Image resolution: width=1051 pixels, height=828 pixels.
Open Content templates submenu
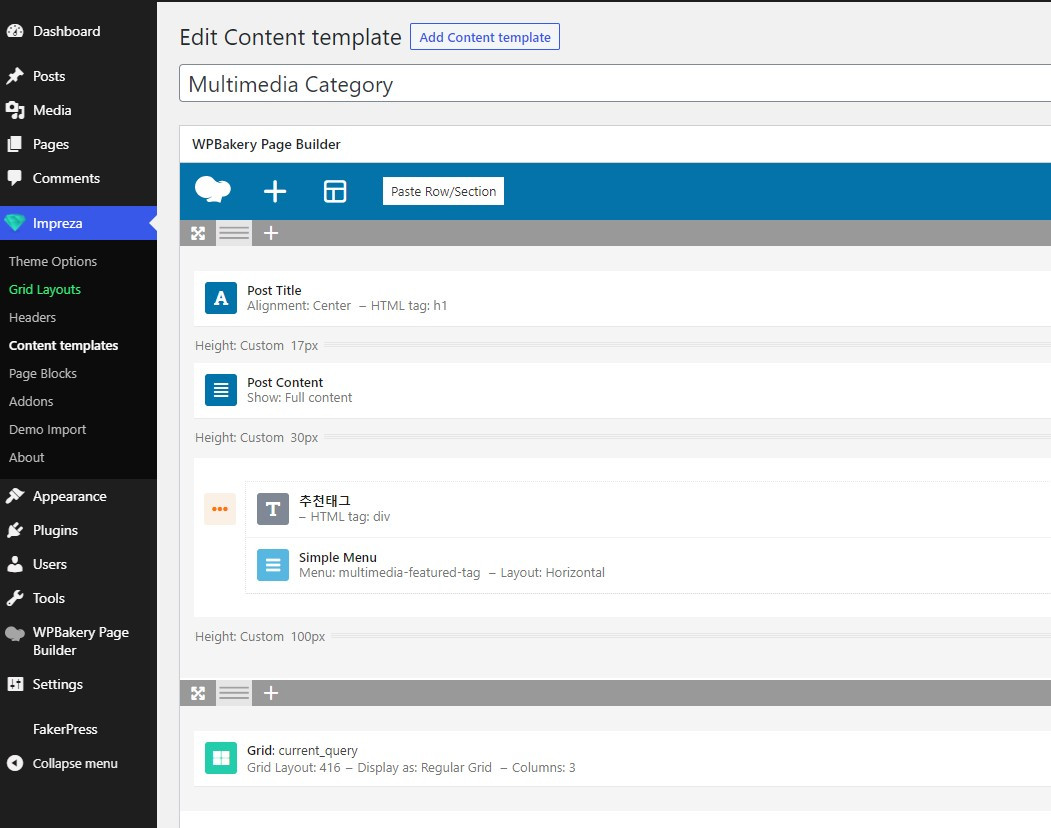click(64, 346)
